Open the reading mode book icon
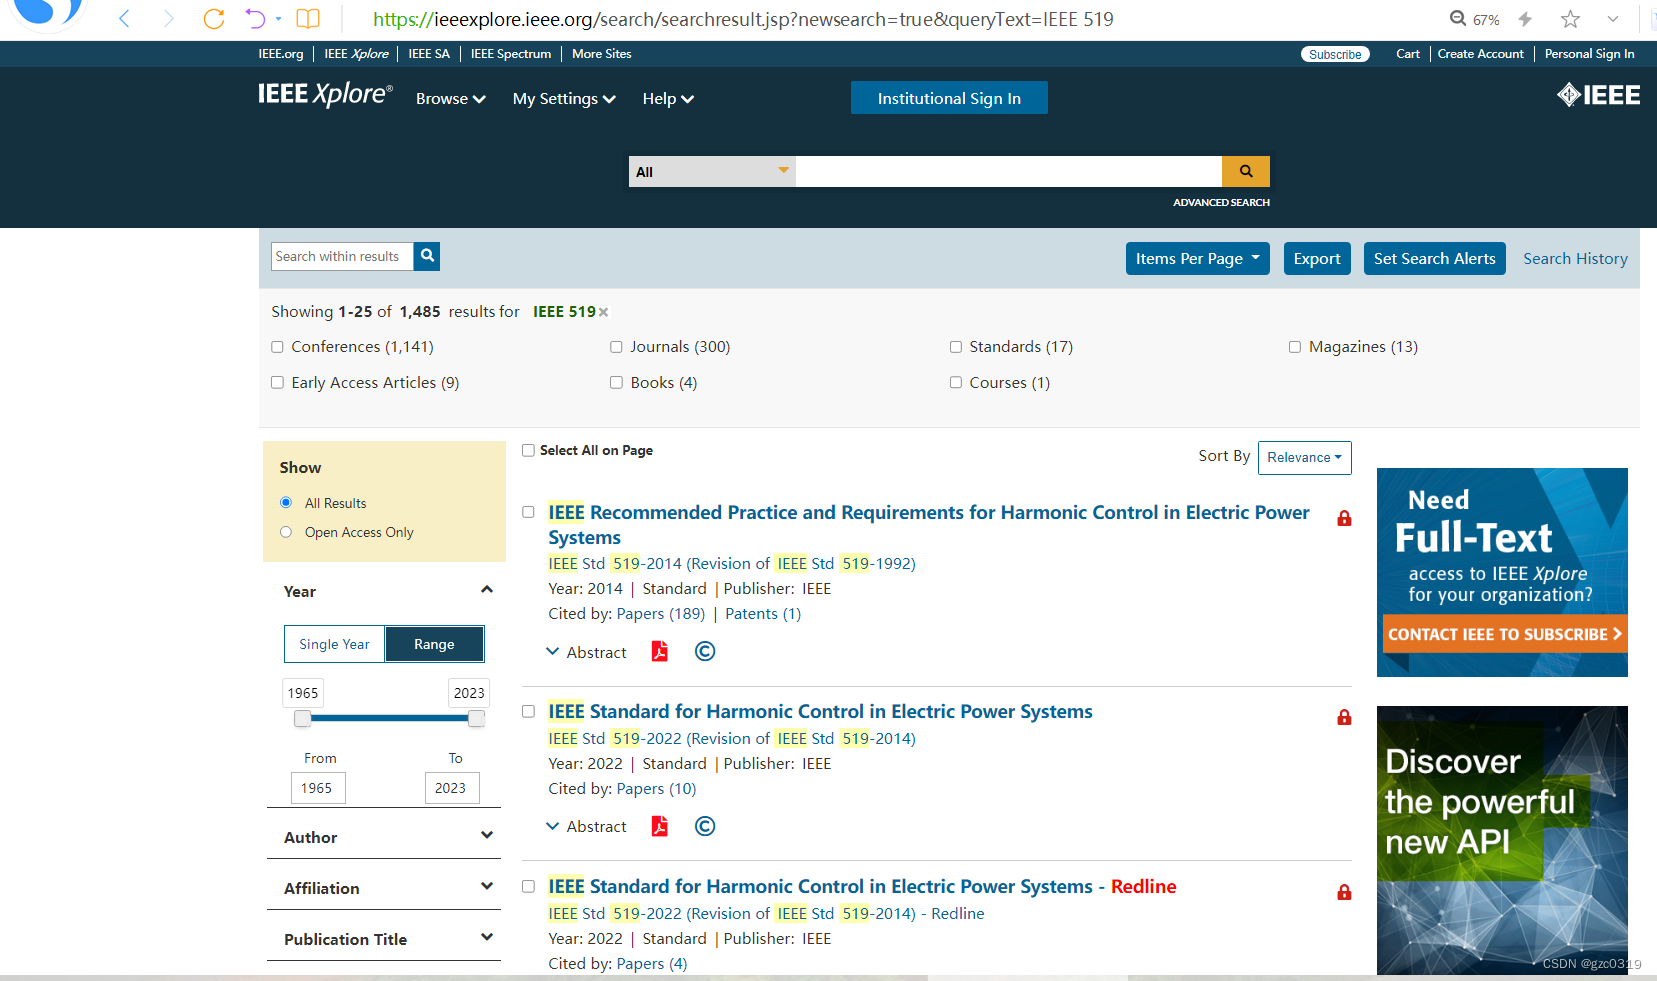The height and width of the screenshot is (981, 1657). [308, 19]
